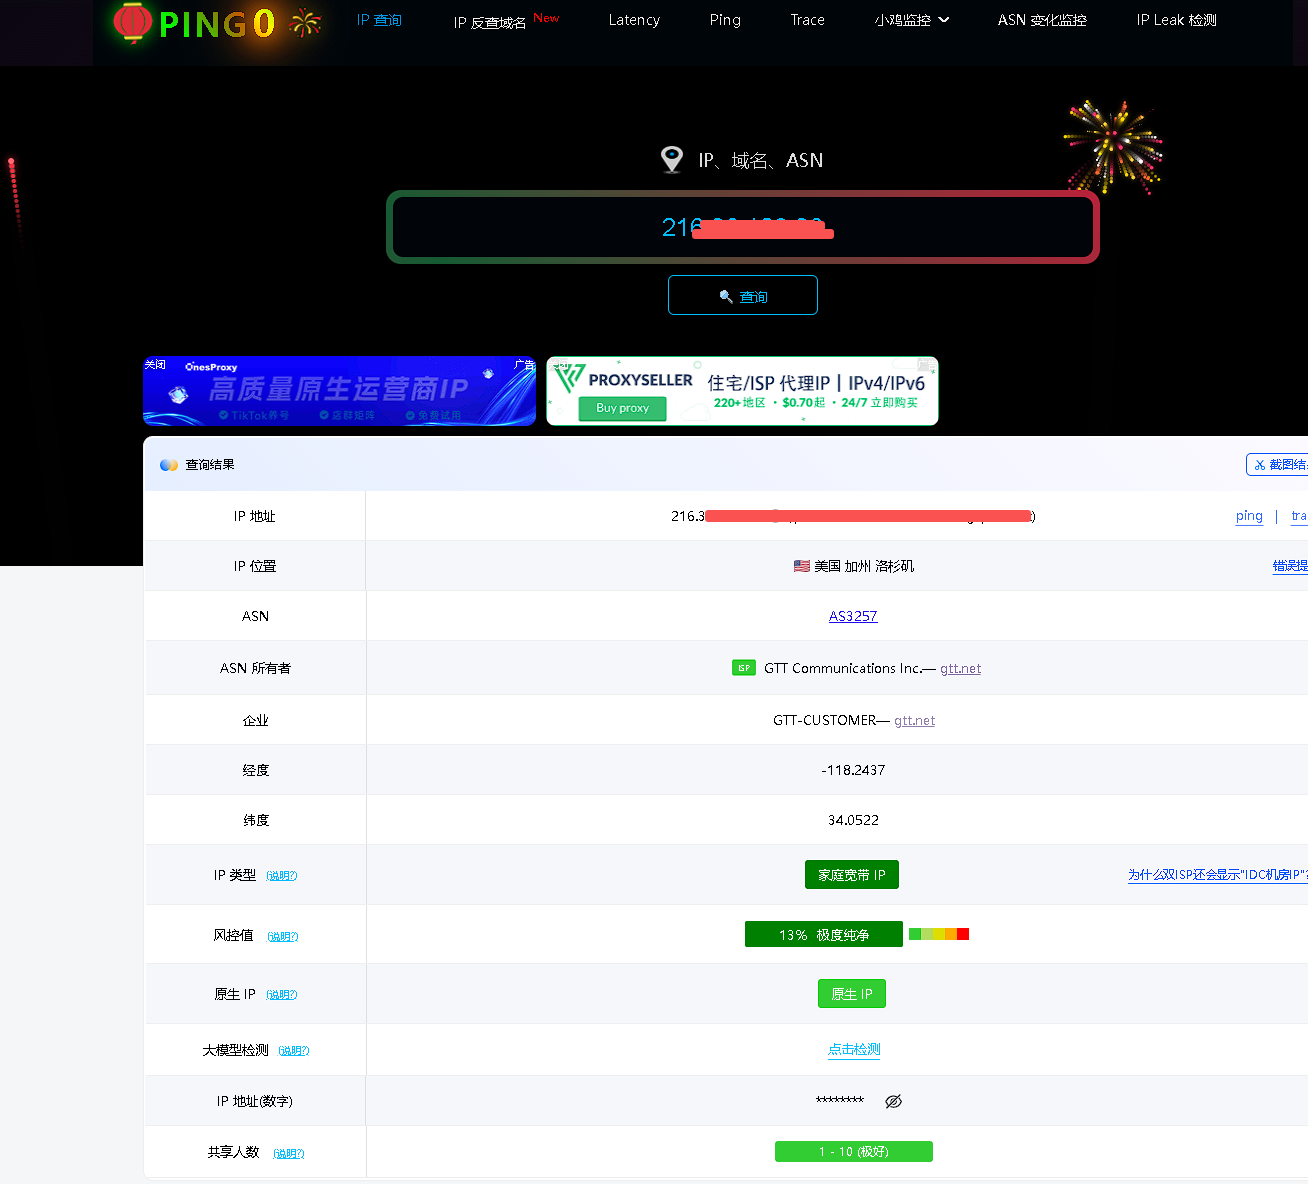Click the US flag icon

pos(801,566)
